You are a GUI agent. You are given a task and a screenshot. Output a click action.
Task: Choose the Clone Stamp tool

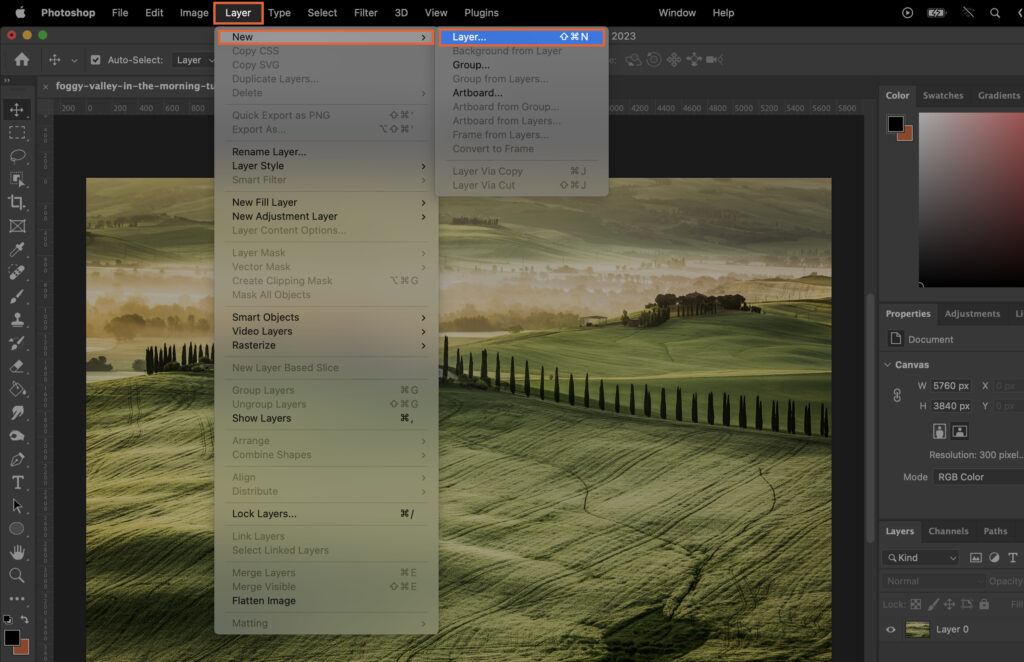tap(17, 320)
